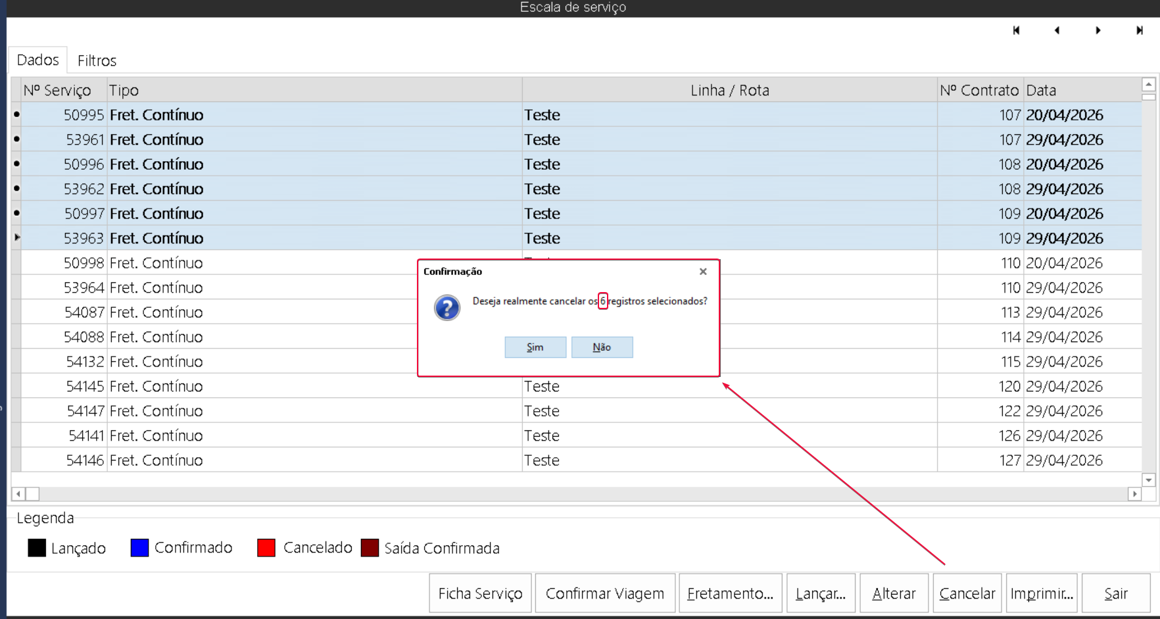Select service number 53962 cell

click(64, 189)
